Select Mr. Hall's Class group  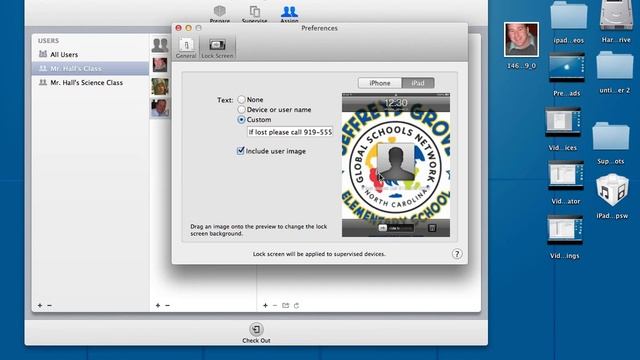90,68
